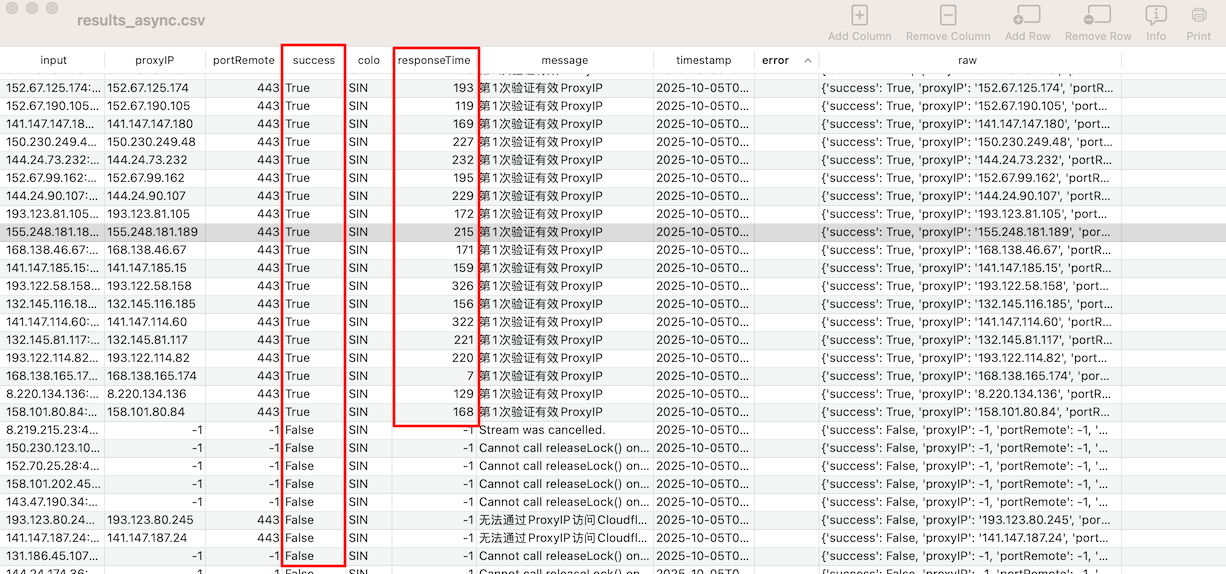1226x574 pixels.
Task: Select the raw column header
Action: pos(966,60)
